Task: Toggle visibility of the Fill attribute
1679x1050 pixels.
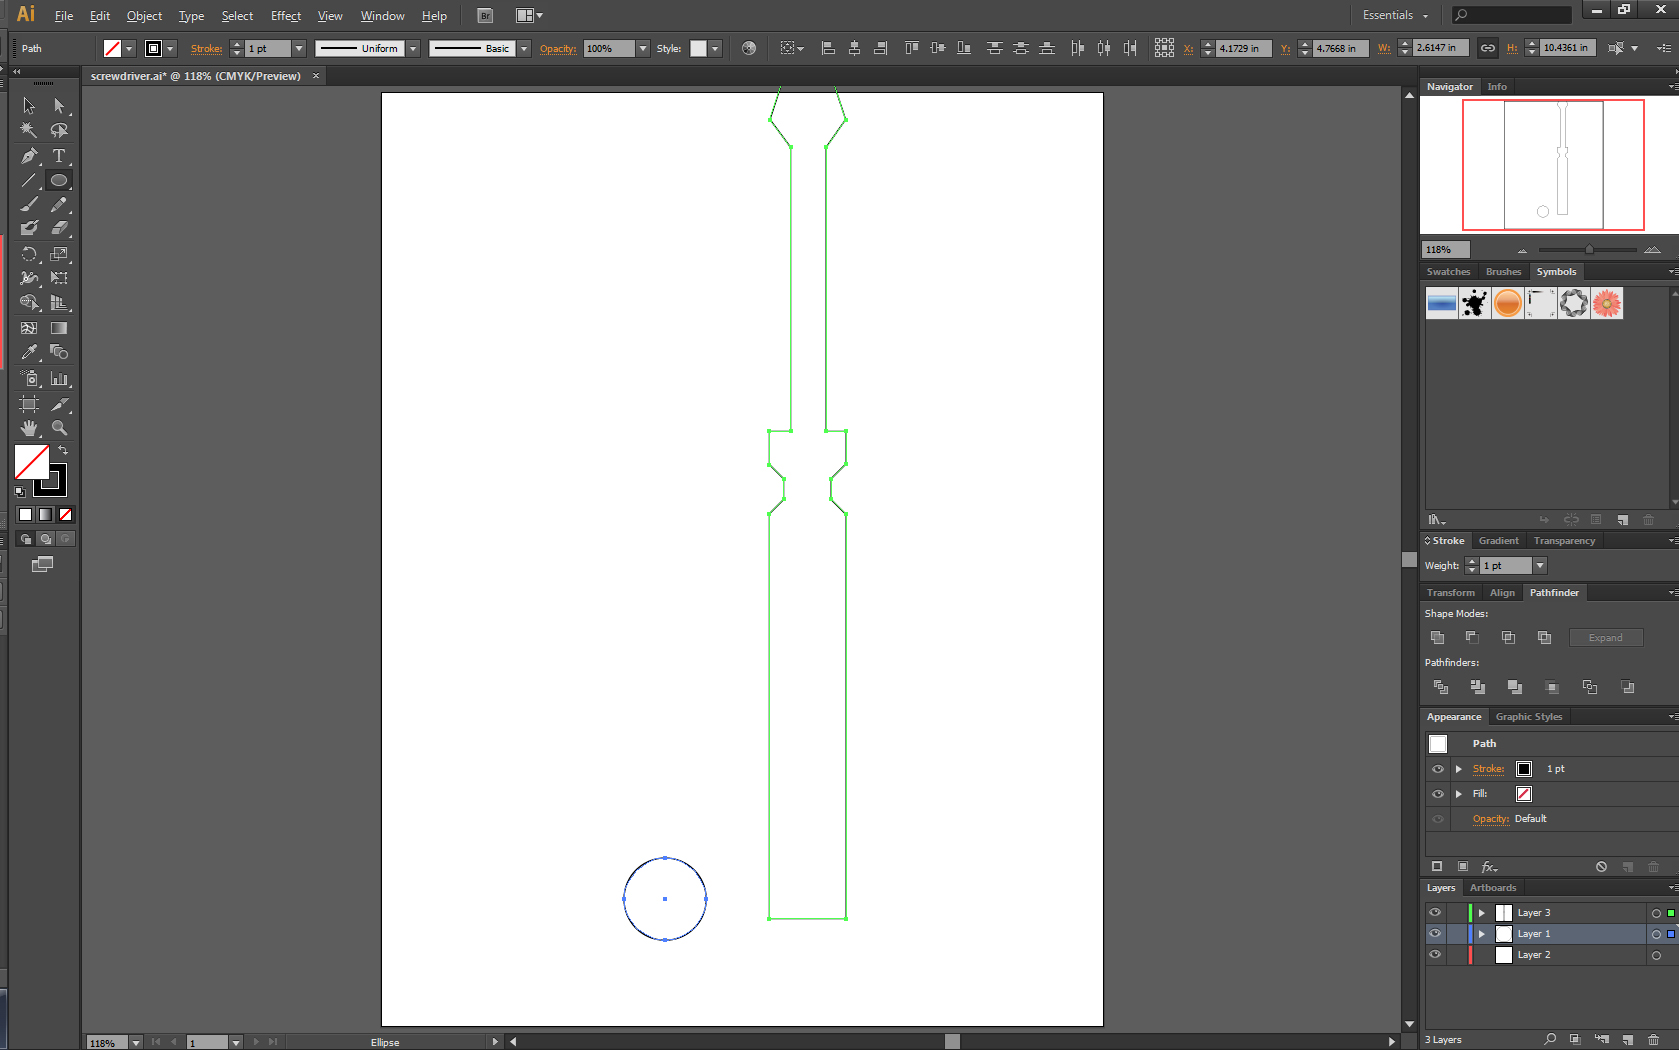Action: click(1438, 793)
